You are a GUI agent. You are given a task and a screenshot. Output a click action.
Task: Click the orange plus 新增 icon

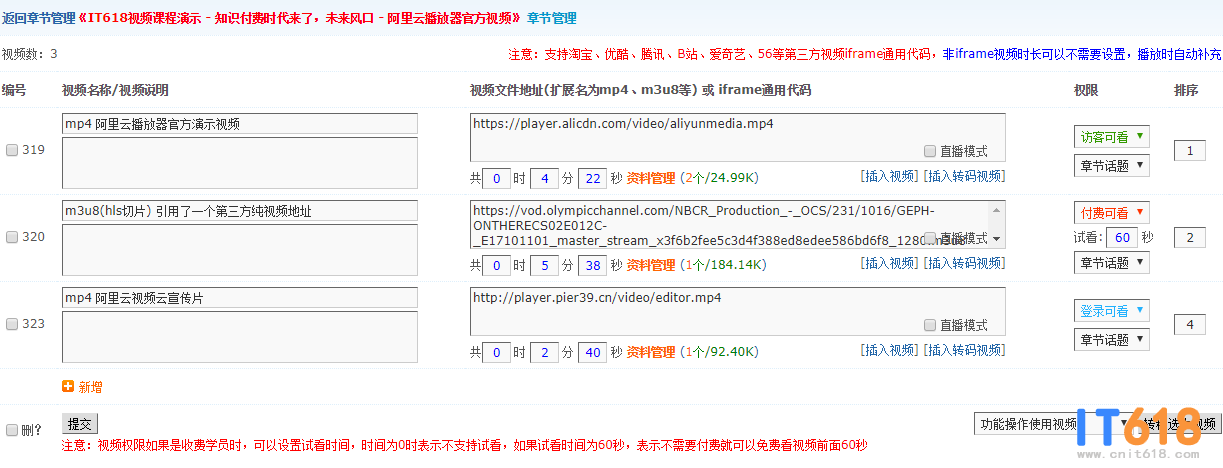point(68,387)
